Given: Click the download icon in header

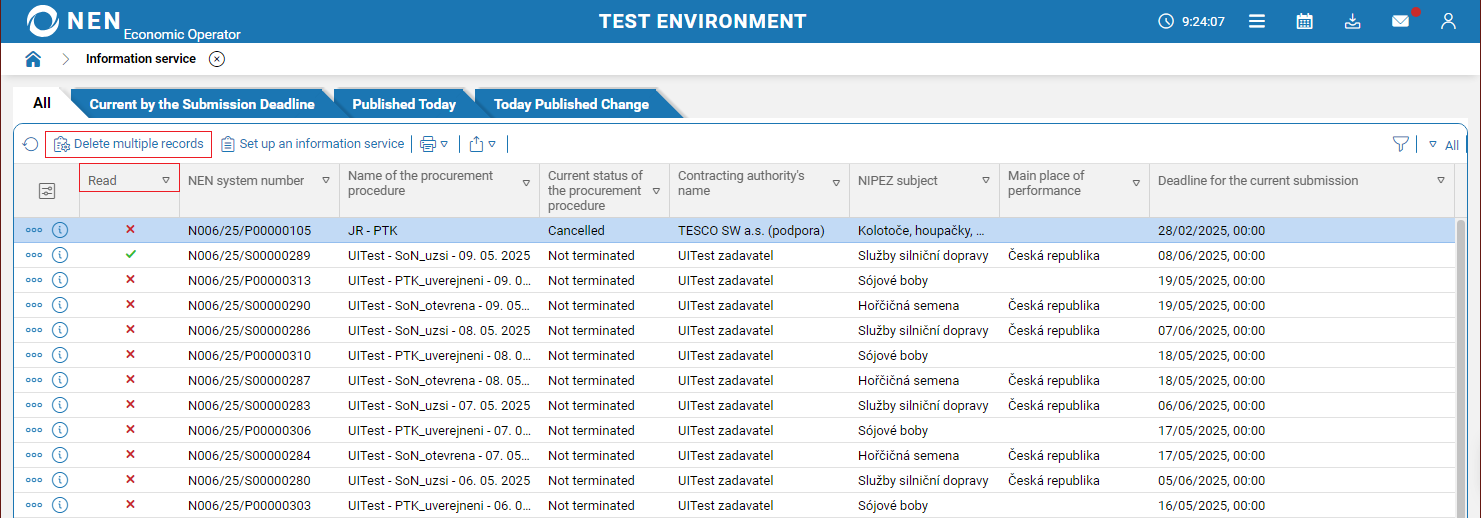Looking at the screenshot, I should [1352, 21].
